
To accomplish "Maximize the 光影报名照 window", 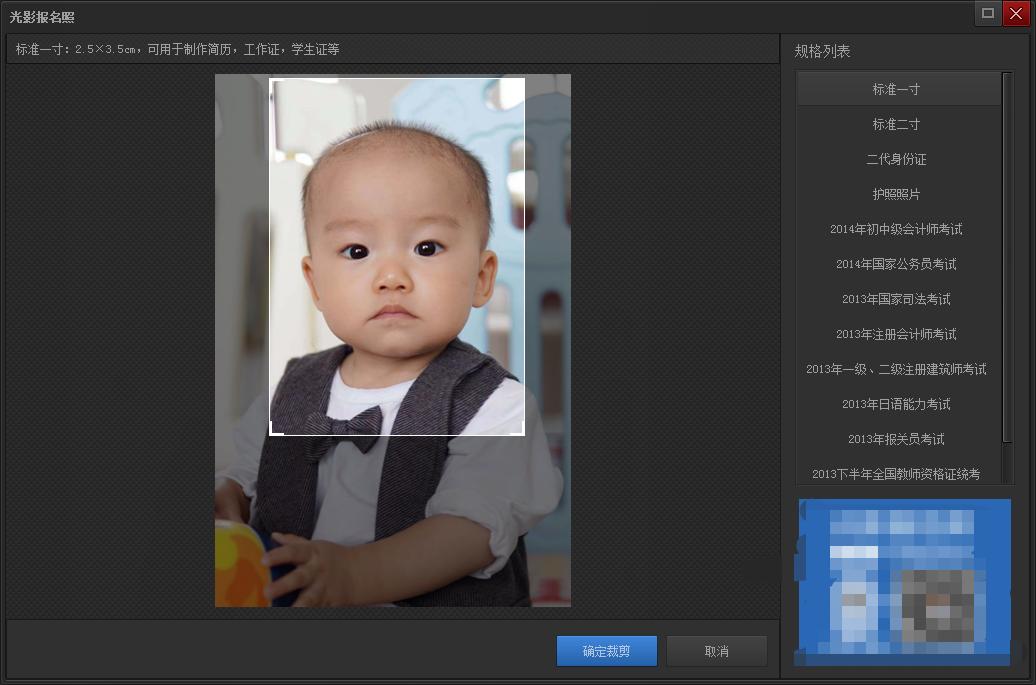I will (988, 13).
